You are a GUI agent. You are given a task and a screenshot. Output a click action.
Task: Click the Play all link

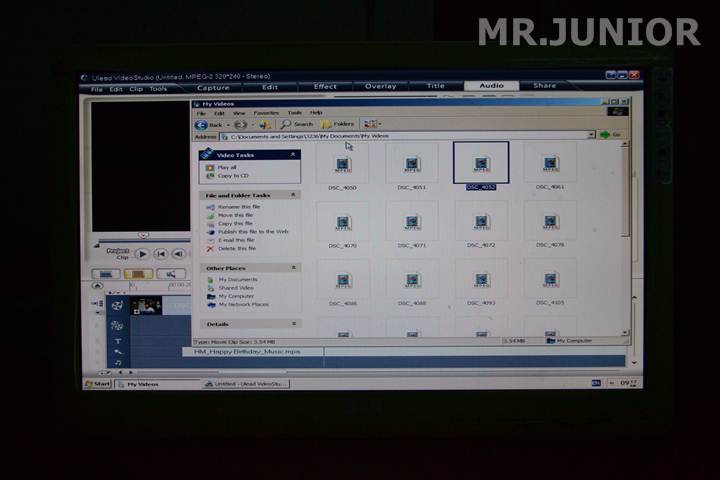227,167
